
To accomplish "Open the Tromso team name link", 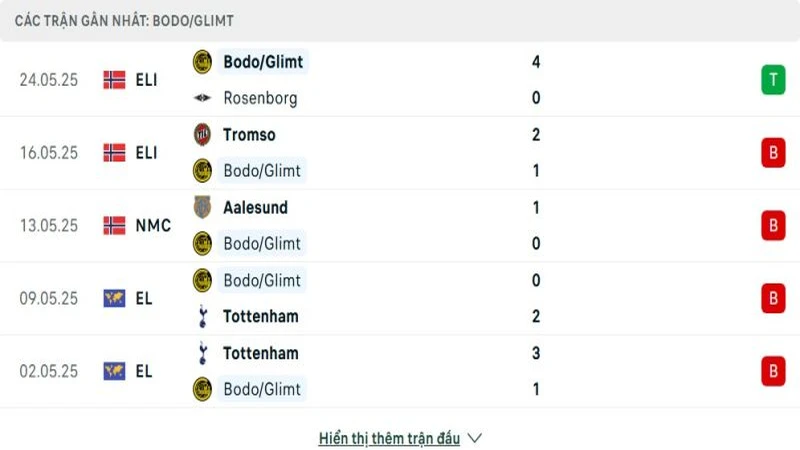I will pyautogui.click(x=249, y=134).
